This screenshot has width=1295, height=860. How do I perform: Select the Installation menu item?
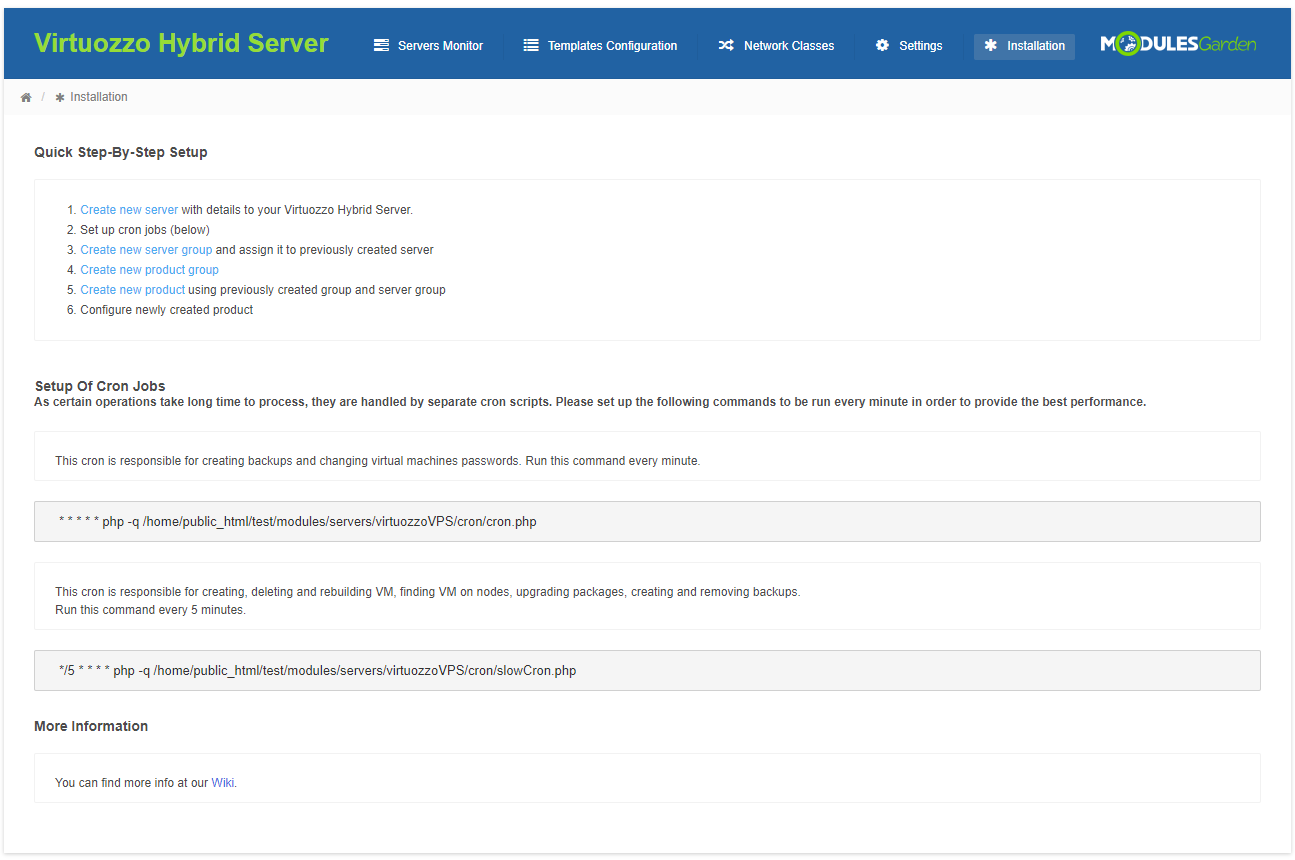pos(1024,46)
